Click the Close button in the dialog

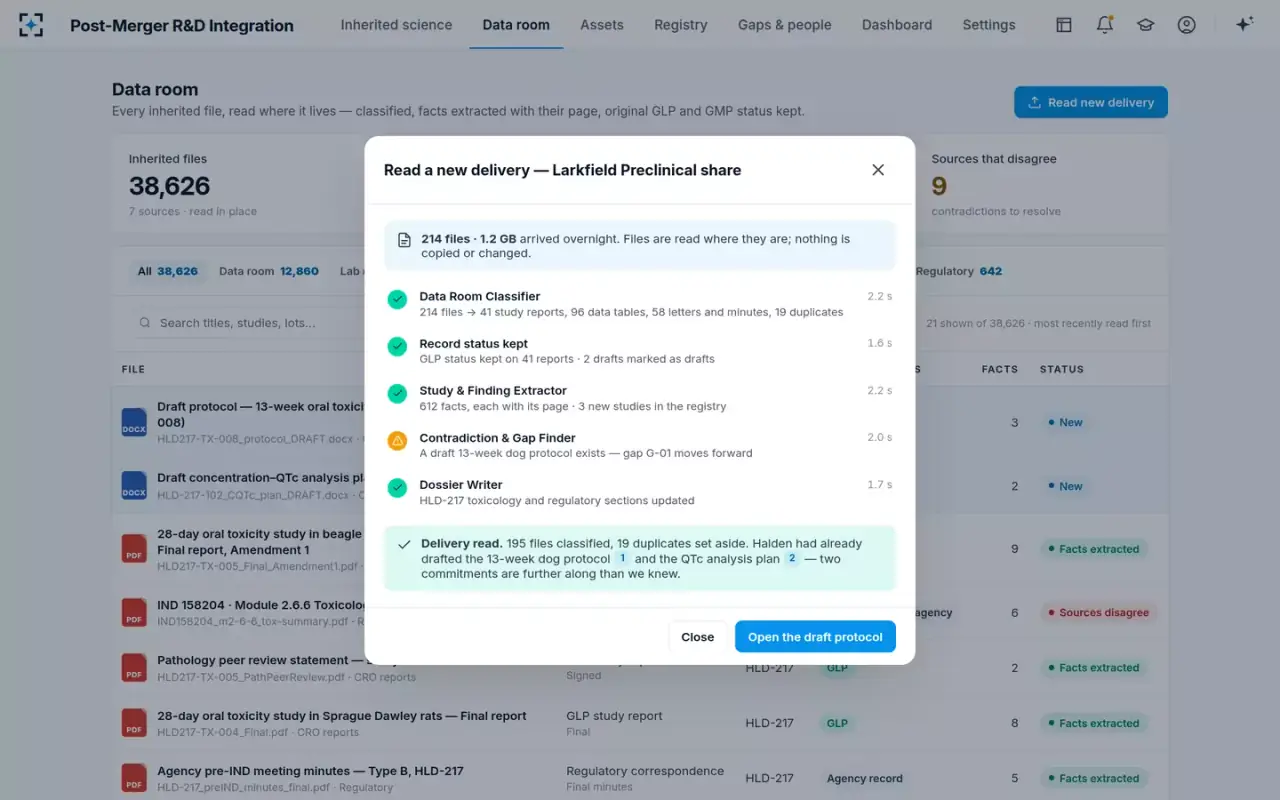click(698, 637)
